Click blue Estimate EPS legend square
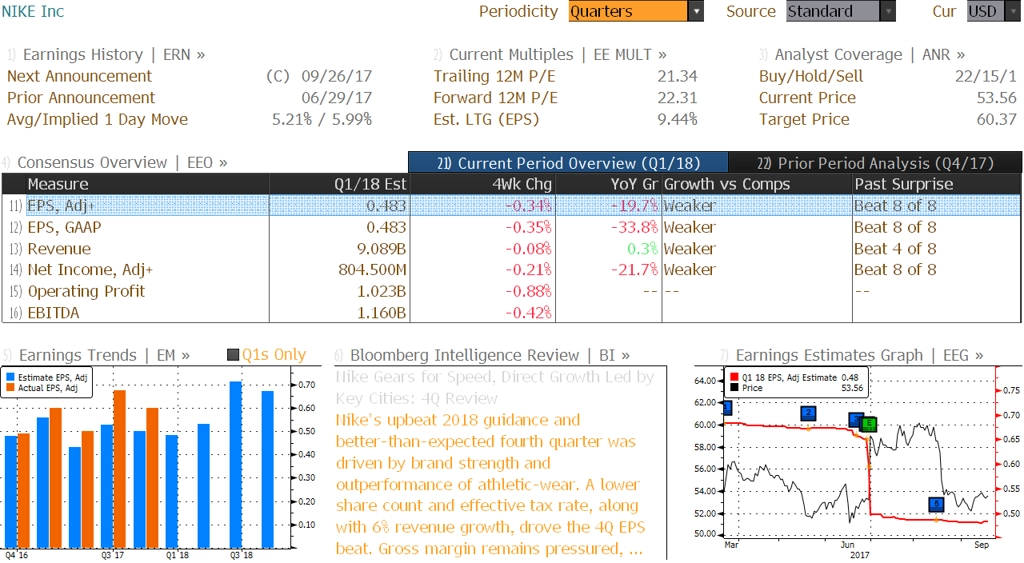The width and height of the screenshot is (1024, 563). point(10,378)
